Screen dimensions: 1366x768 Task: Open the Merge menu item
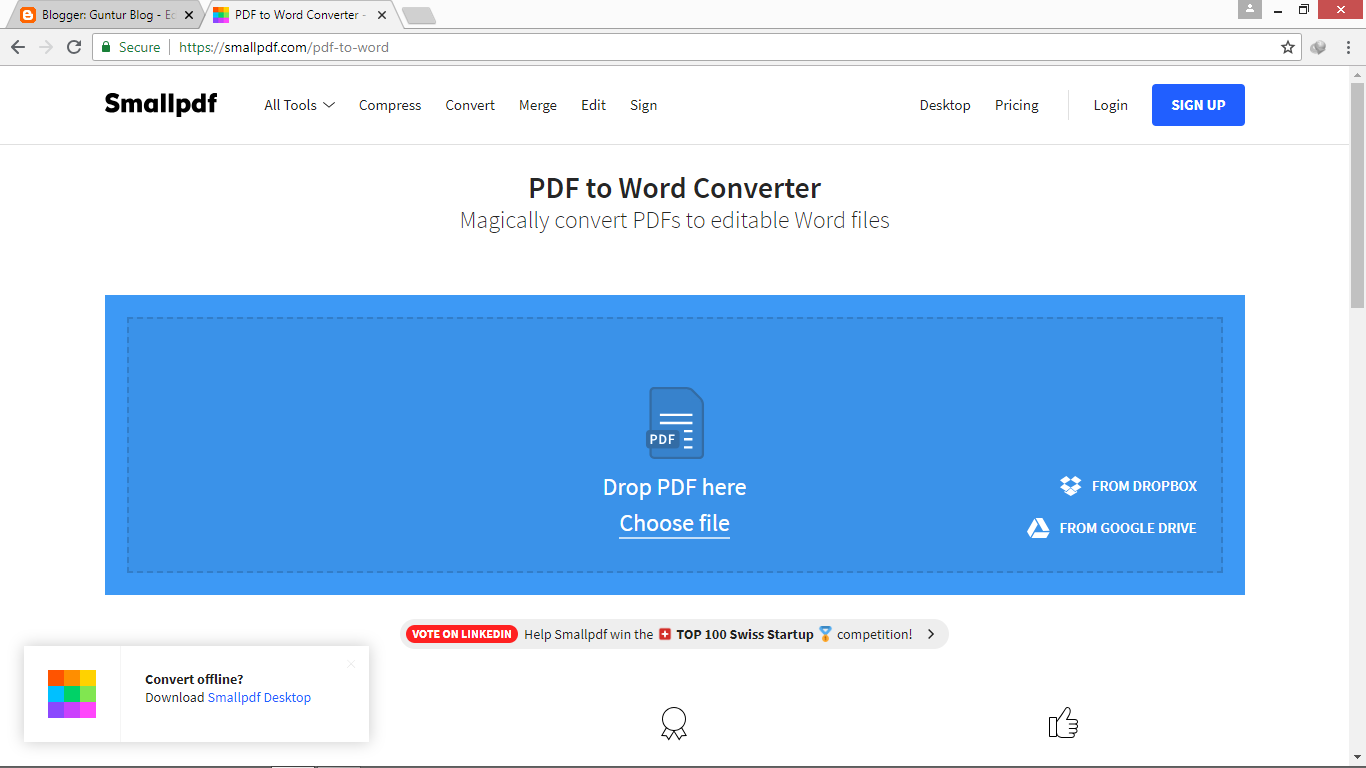click(538, 105)
